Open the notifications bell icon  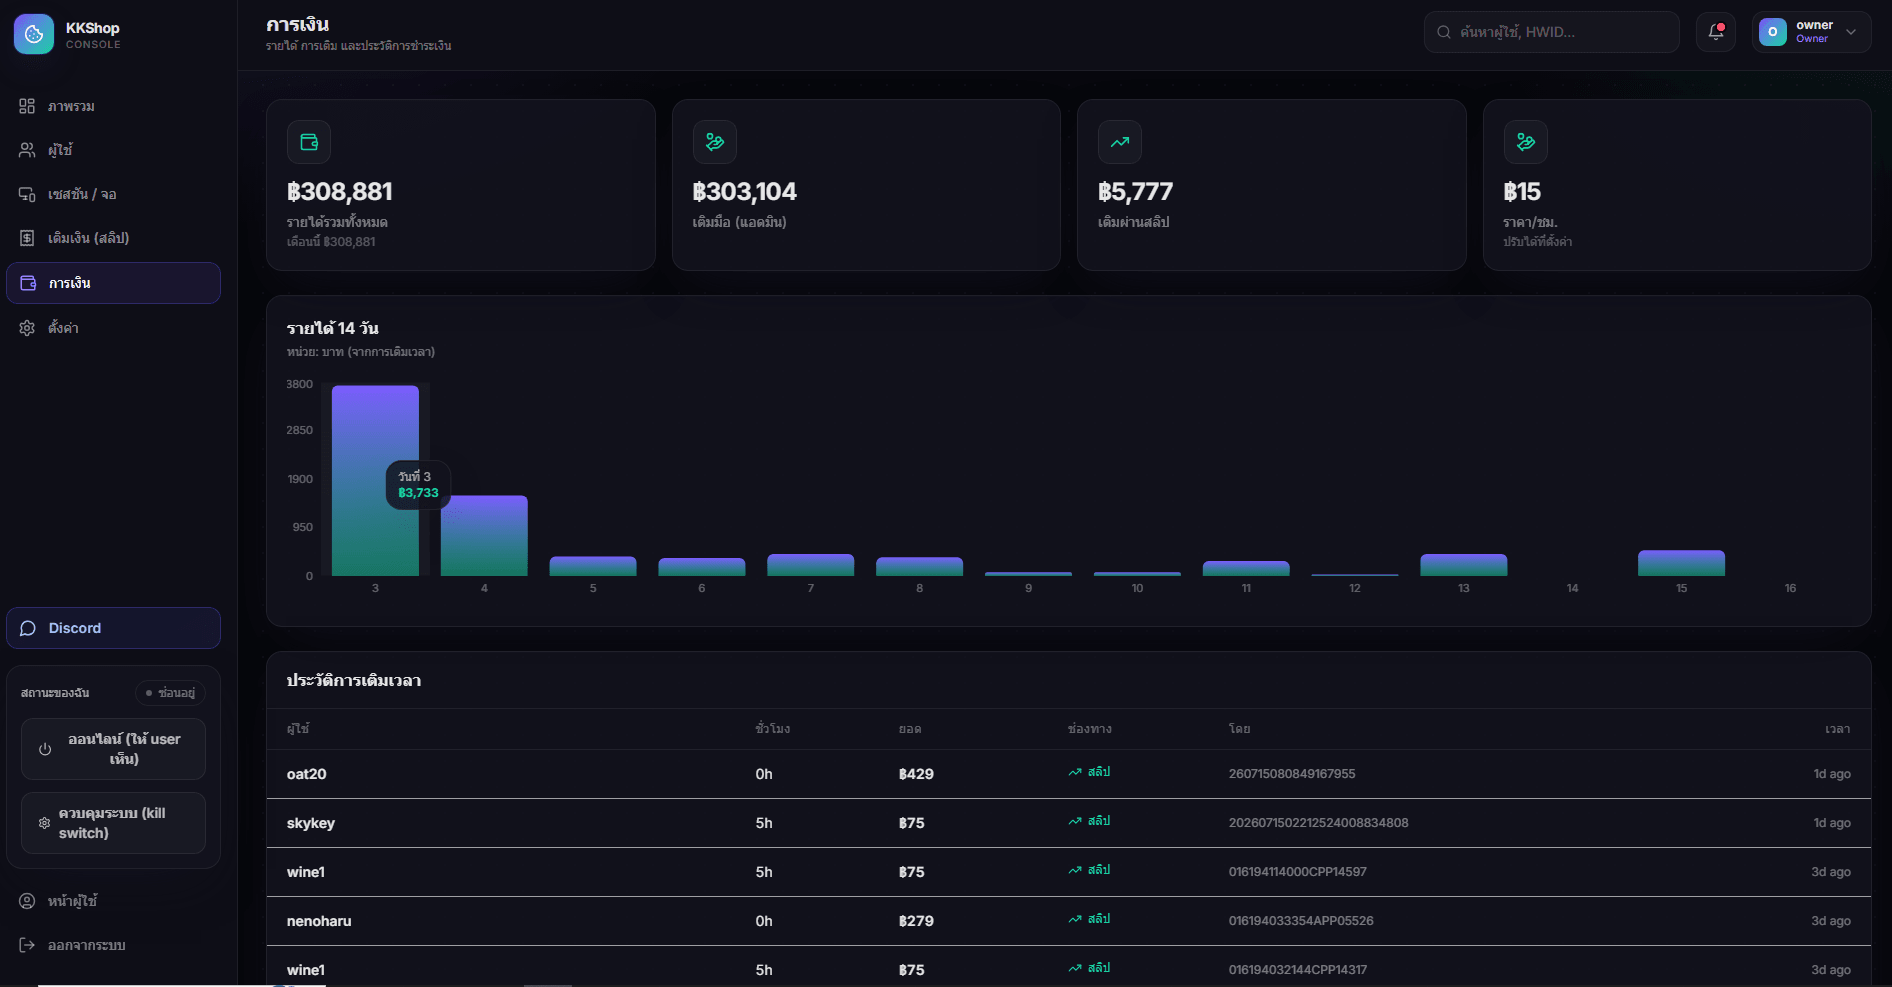pos(1716,32)
